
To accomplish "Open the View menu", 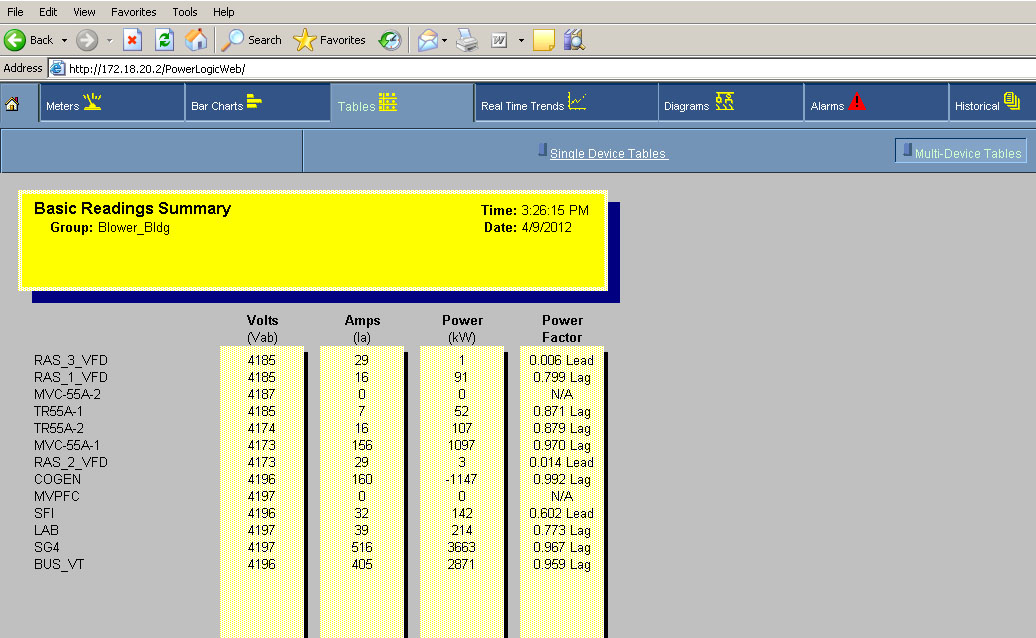I will (x=84, y=12).
